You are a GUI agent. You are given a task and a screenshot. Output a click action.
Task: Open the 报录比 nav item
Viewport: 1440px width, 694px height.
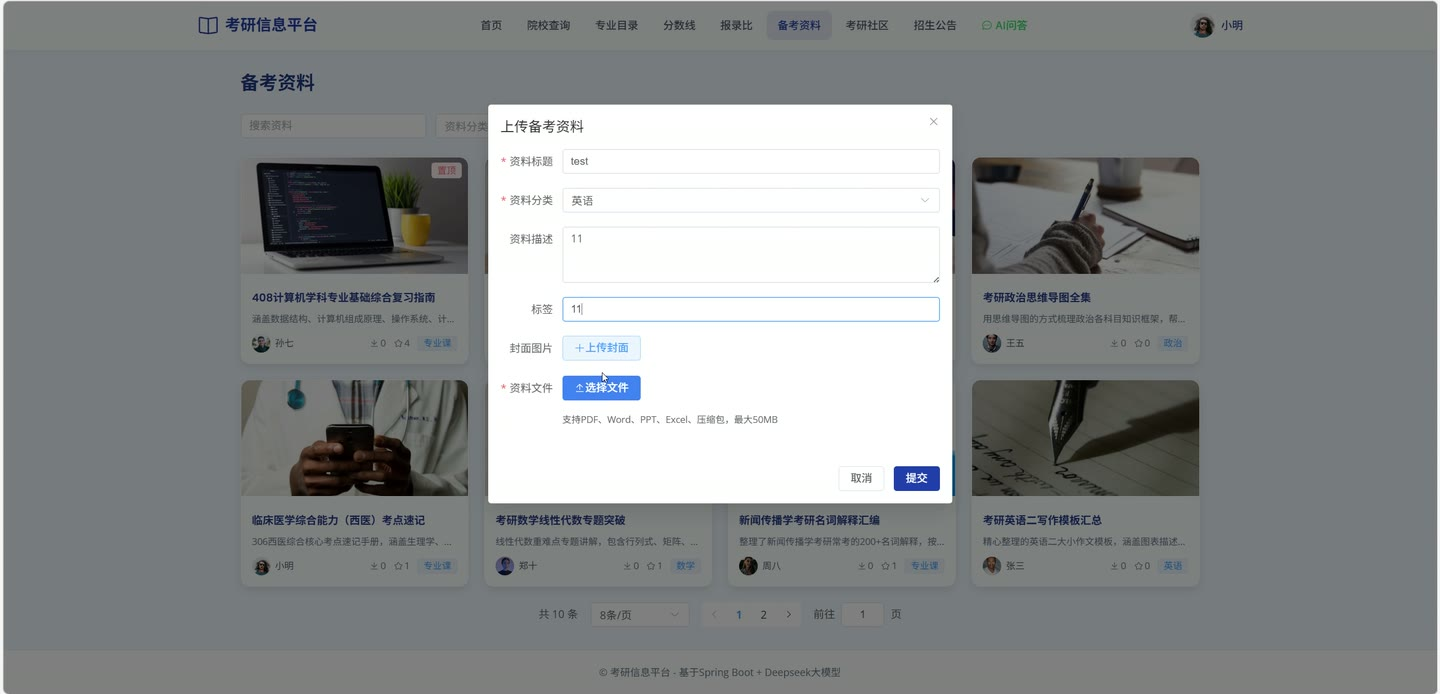pos(736,26)
